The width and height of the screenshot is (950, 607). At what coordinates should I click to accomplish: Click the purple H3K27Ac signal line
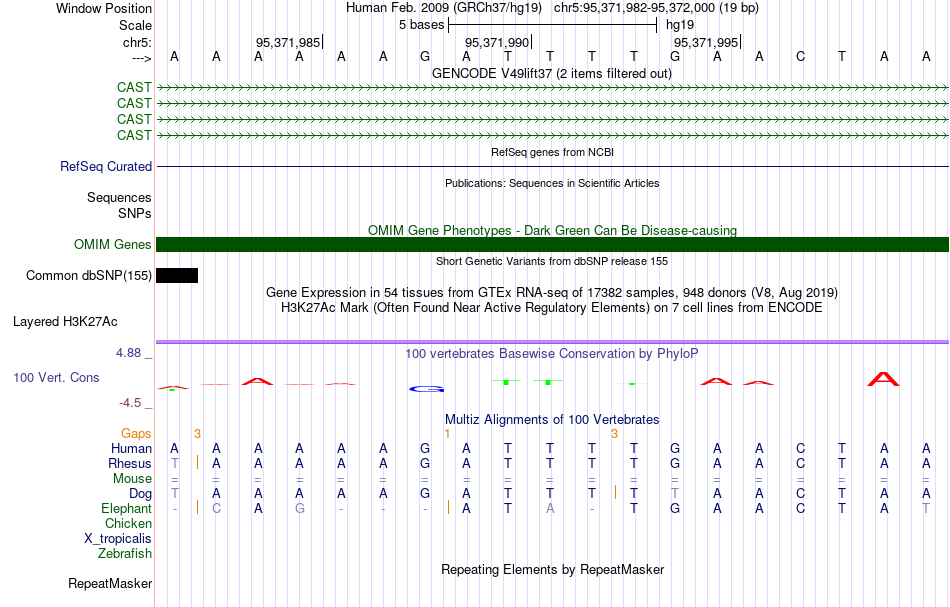(x=552, y=342)
